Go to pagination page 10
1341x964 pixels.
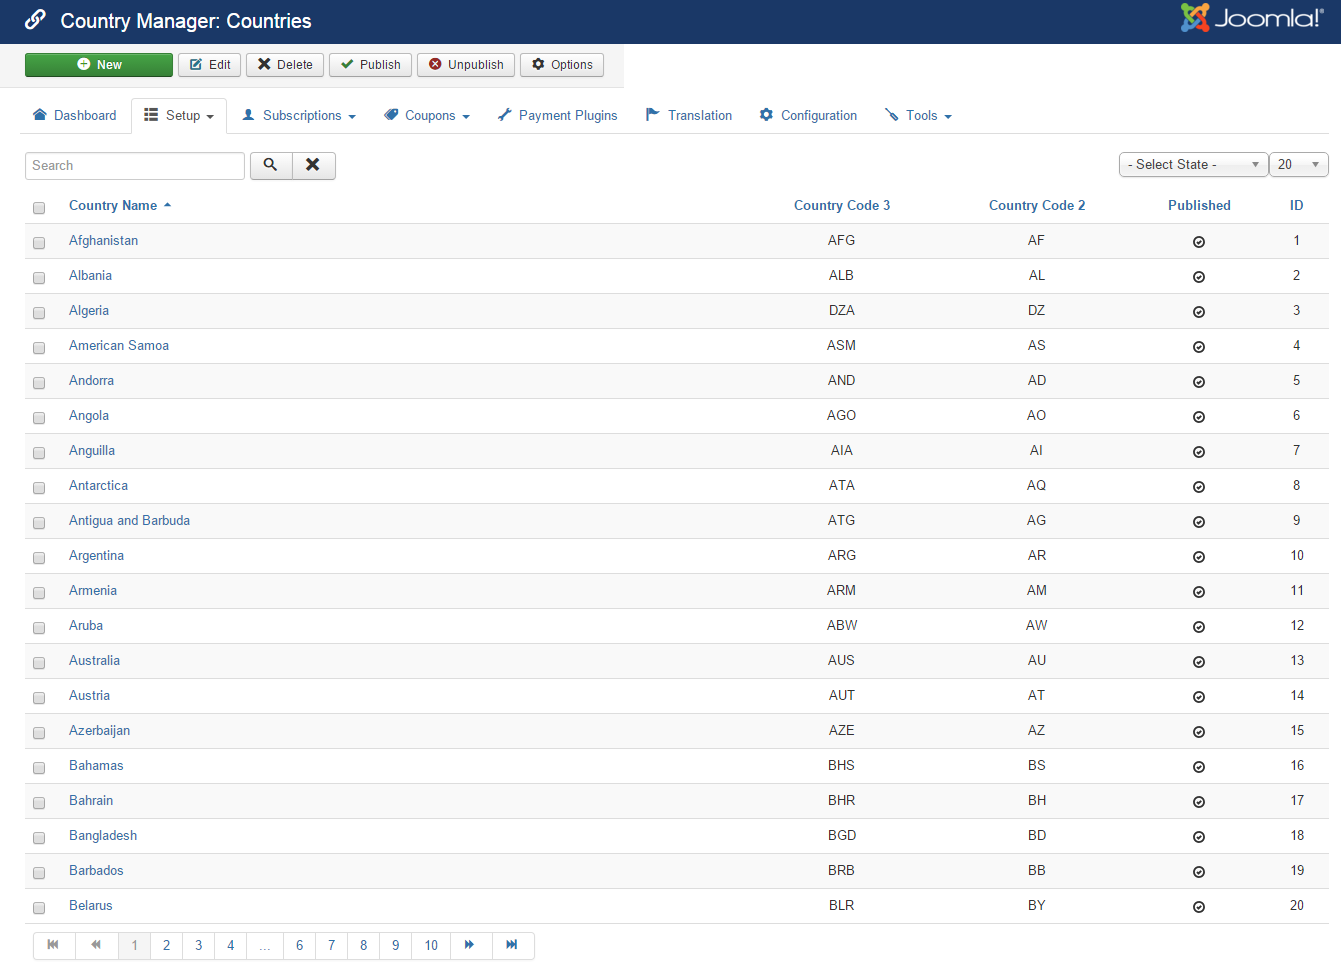(x=431, y=945)
